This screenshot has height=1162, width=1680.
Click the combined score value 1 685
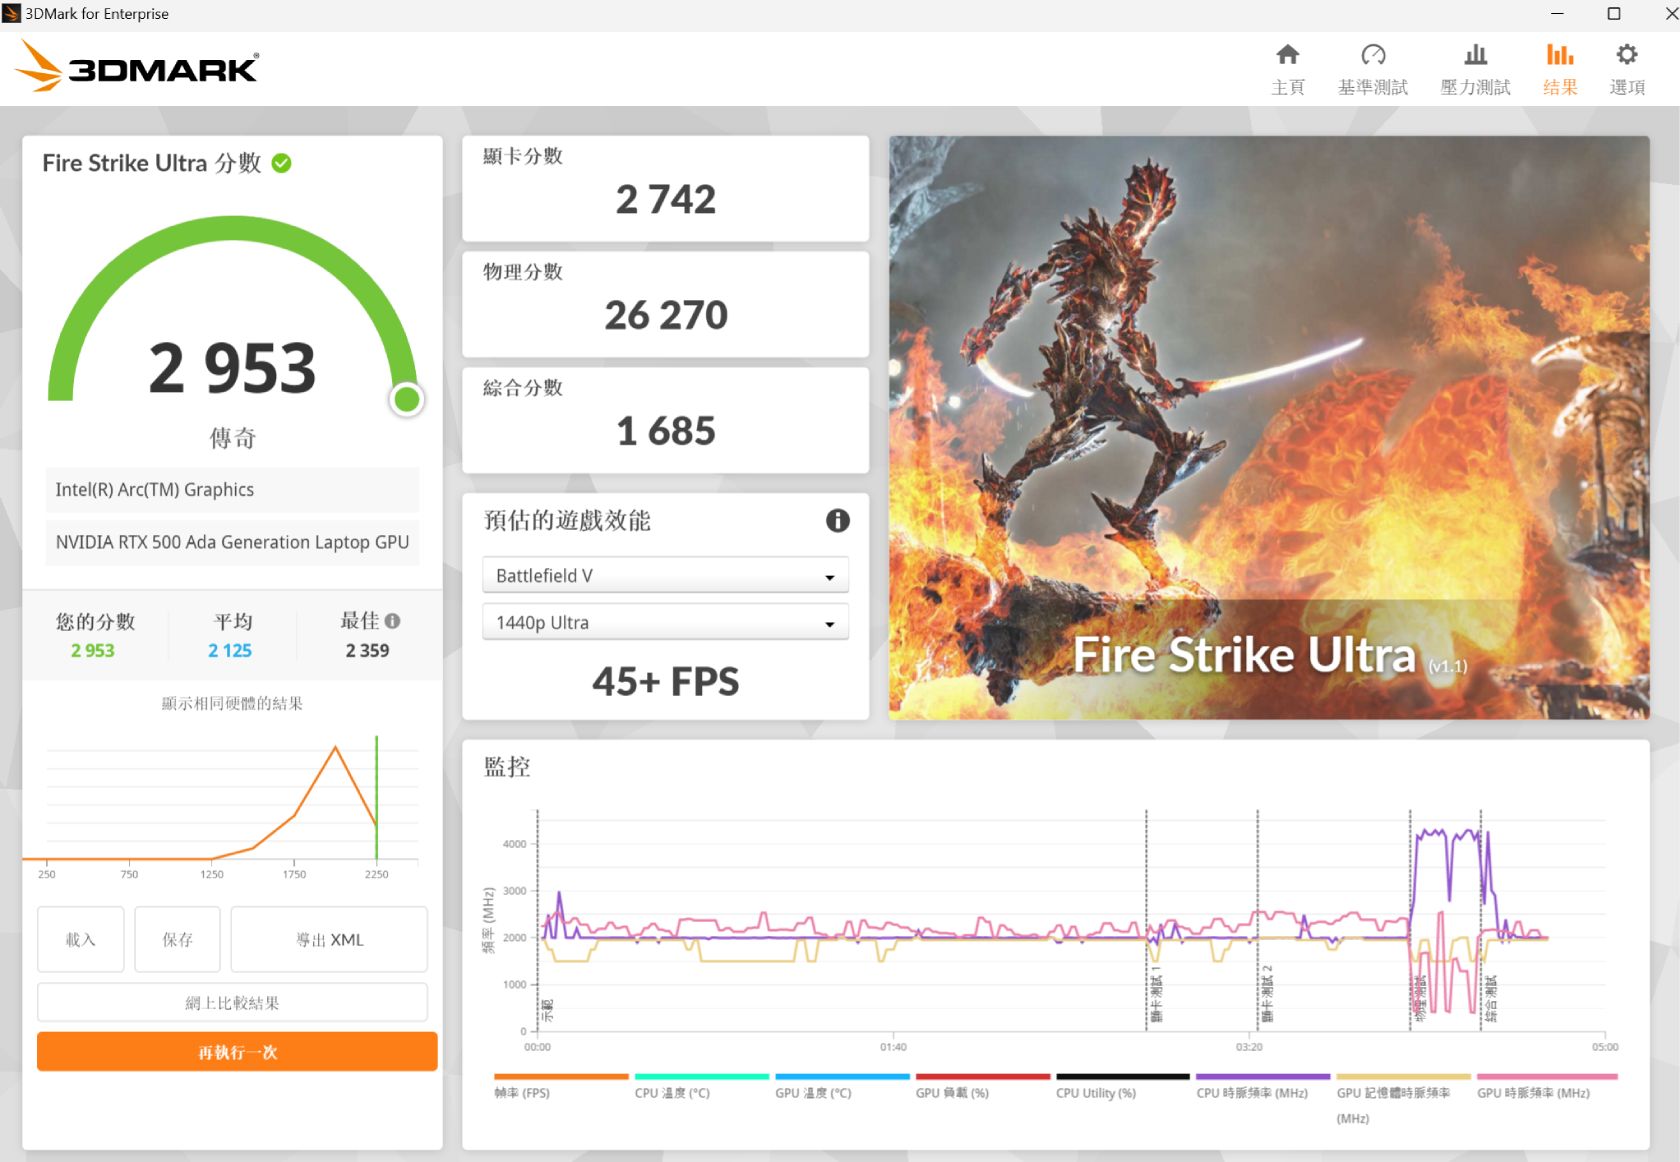pyautogui.click(x=666, y=431)
